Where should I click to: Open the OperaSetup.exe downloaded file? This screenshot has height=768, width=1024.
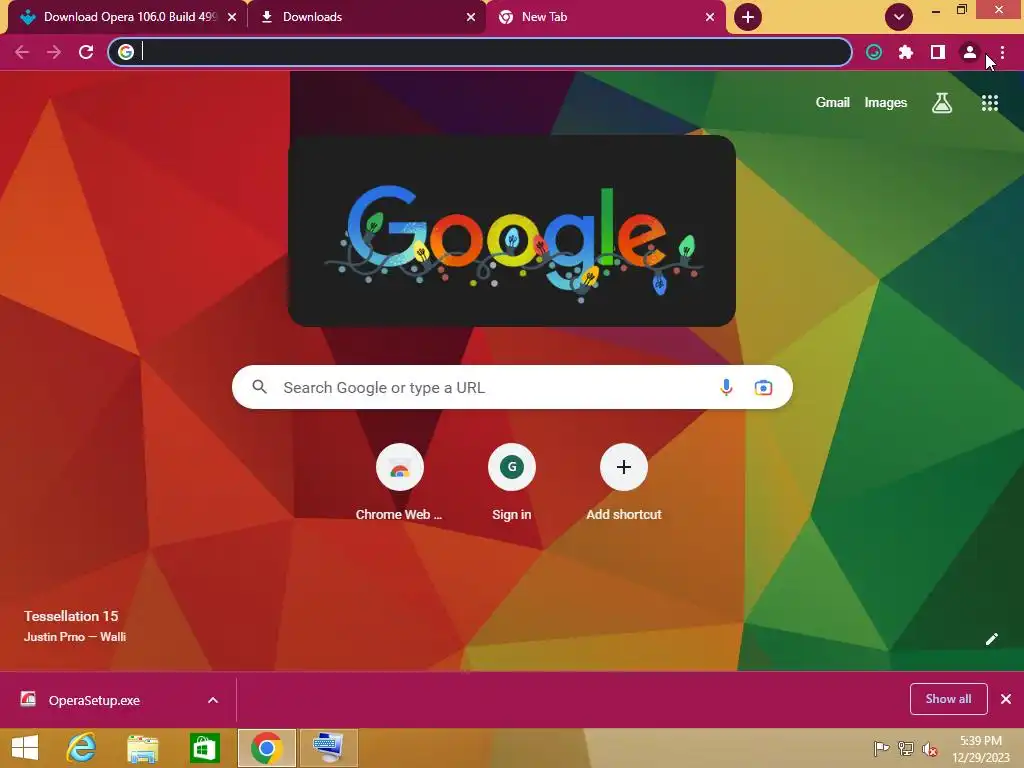(94, 700)
